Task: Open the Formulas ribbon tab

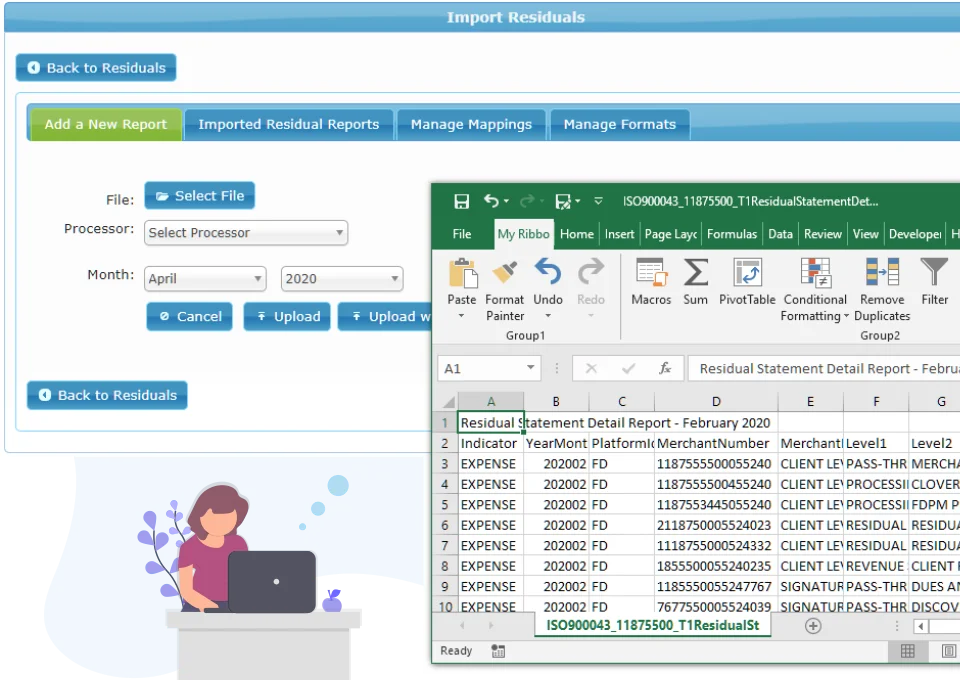Action: tap(732, 233)
